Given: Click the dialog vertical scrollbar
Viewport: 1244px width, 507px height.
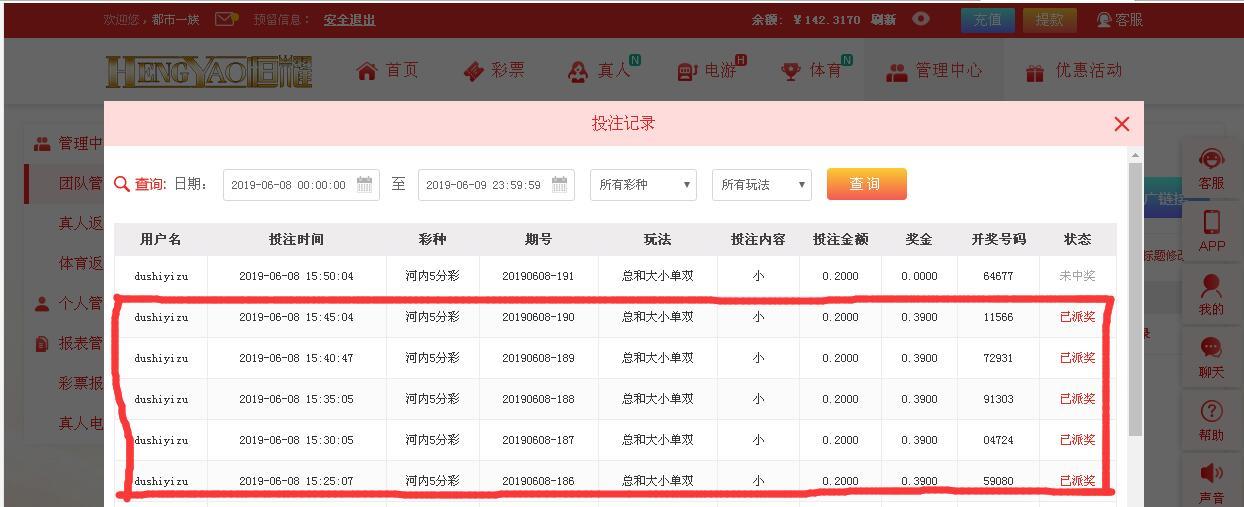Looking at the screenshot, I should [1135, 298].
